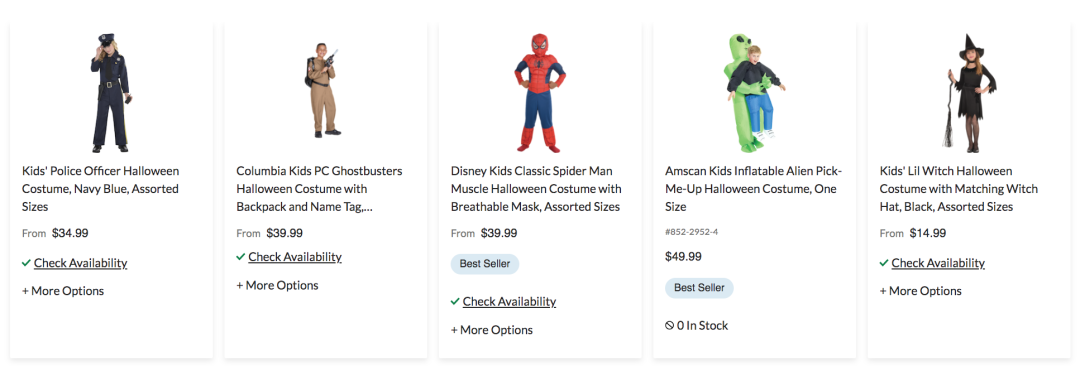Image resolution: width=1080 pixels, height=366 pixels.
Task: Open the Lil Witch costume product image
Action: click(x=969, y=92)
